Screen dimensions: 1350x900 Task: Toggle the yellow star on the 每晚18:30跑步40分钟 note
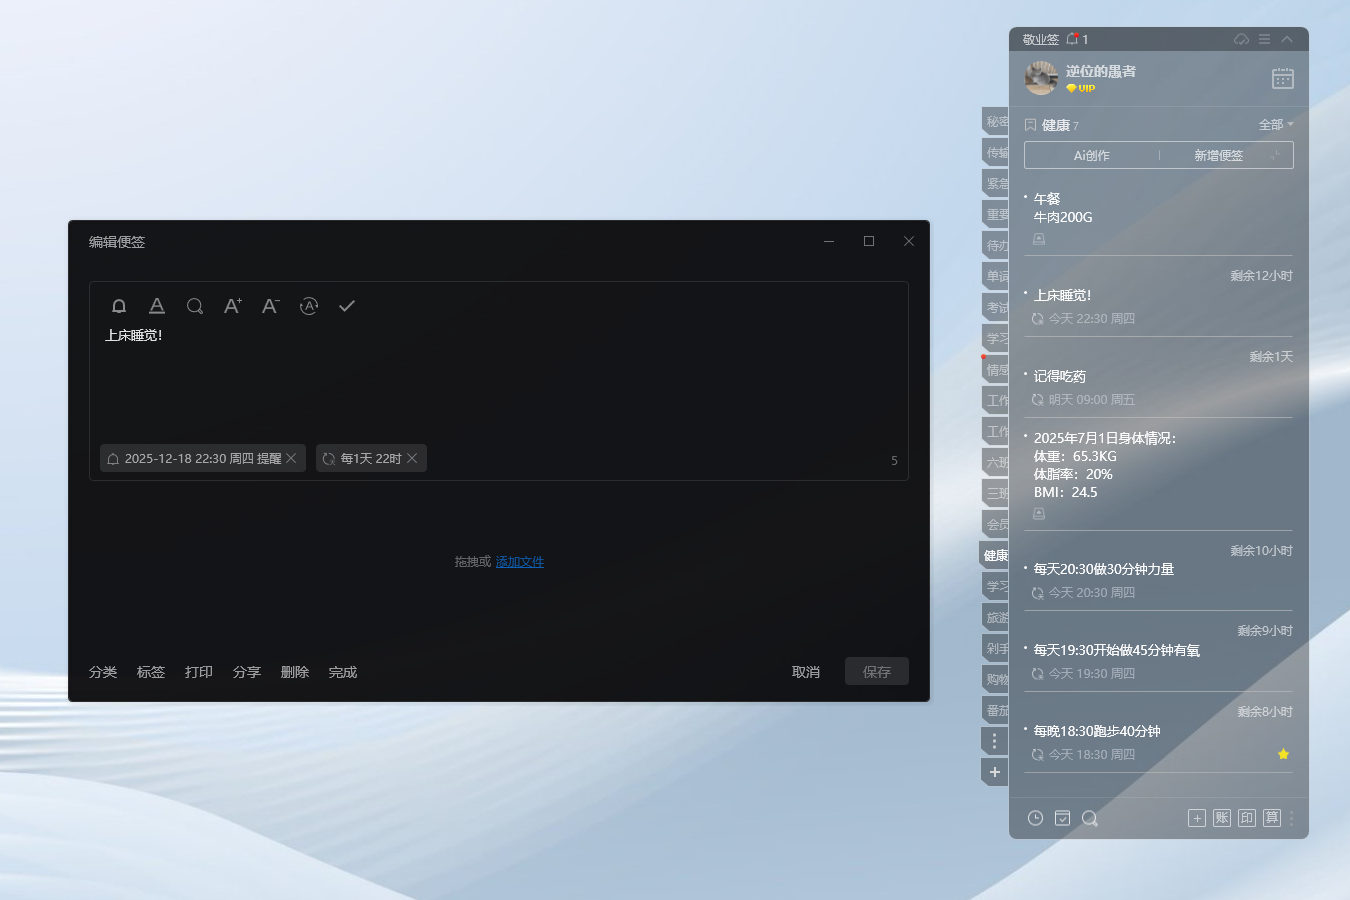pos(1283,754)
